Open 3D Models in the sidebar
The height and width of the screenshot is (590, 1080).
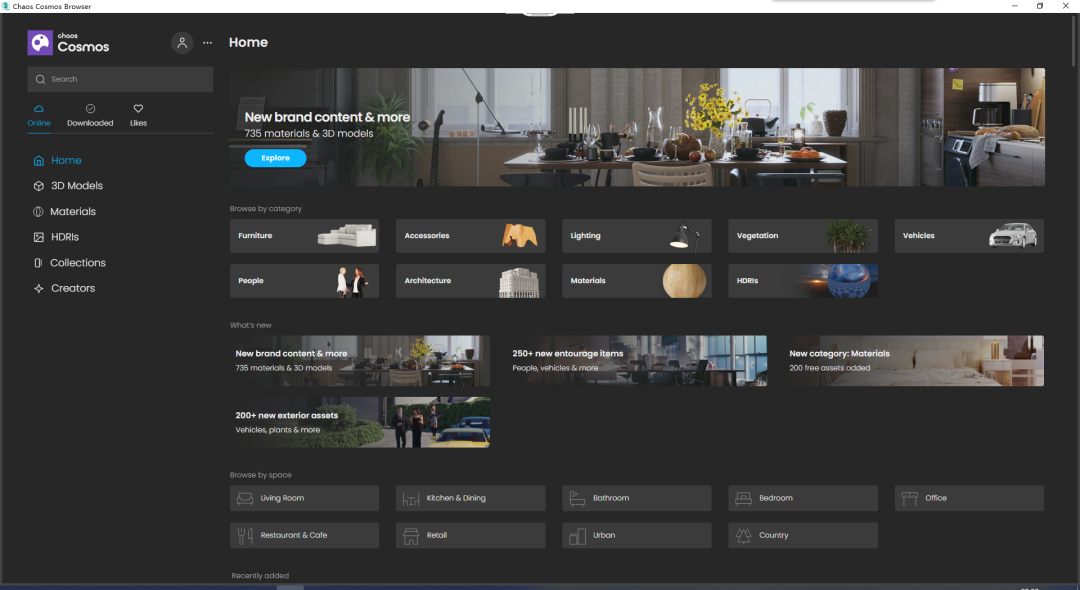pos(76,186)
